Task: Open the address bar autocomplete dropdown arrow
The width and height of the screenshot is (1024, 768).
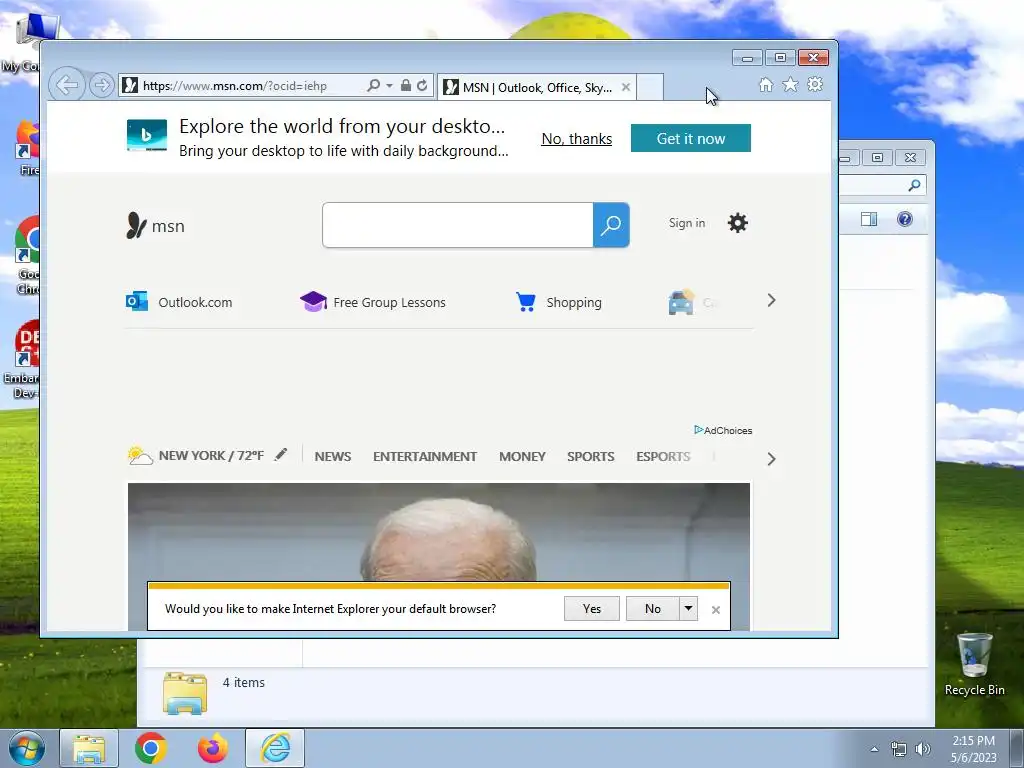Action: 389,86
